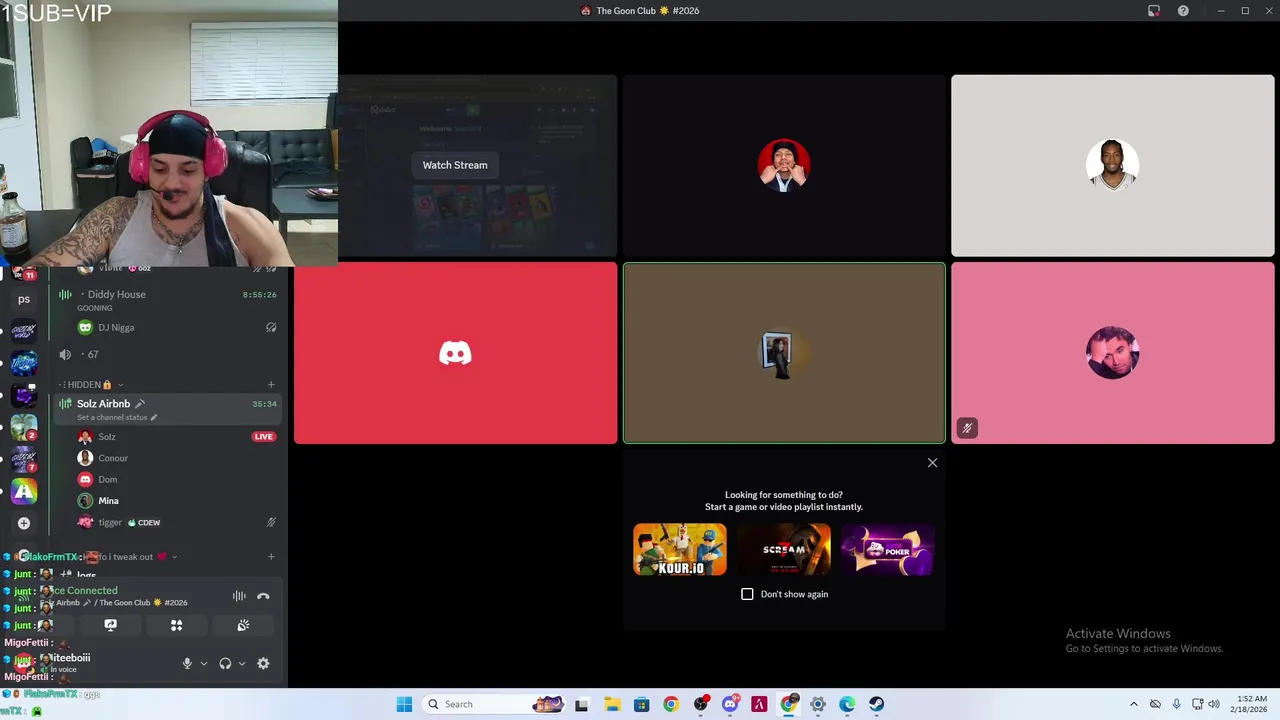Add a server with plus icon

click(x=24, y=523)
